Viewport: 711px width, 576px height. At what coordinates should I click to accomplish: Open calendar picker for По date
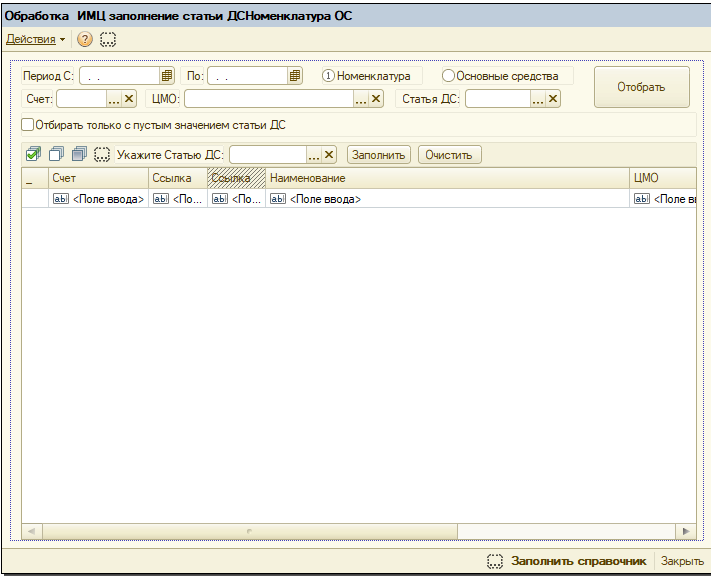(295, 76)
